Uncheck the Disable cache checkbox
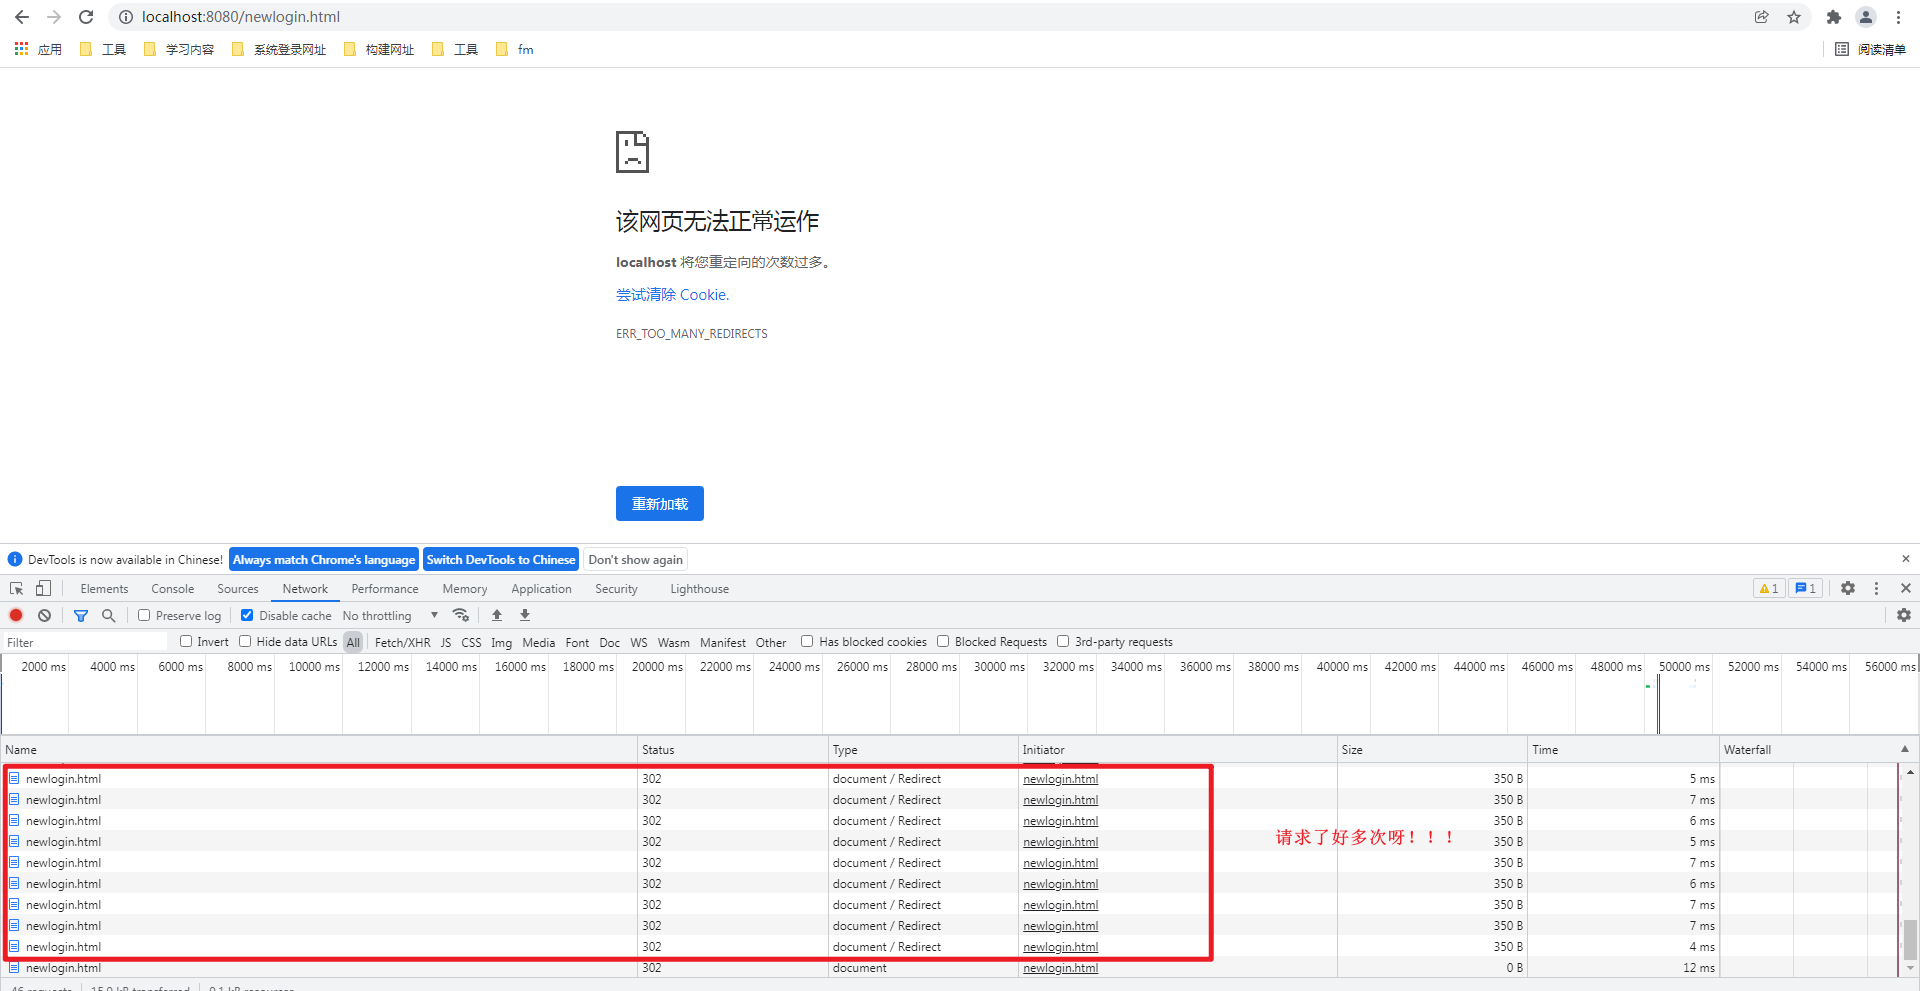The width and height of the screenshot is (1920, 991). [247, 615]
